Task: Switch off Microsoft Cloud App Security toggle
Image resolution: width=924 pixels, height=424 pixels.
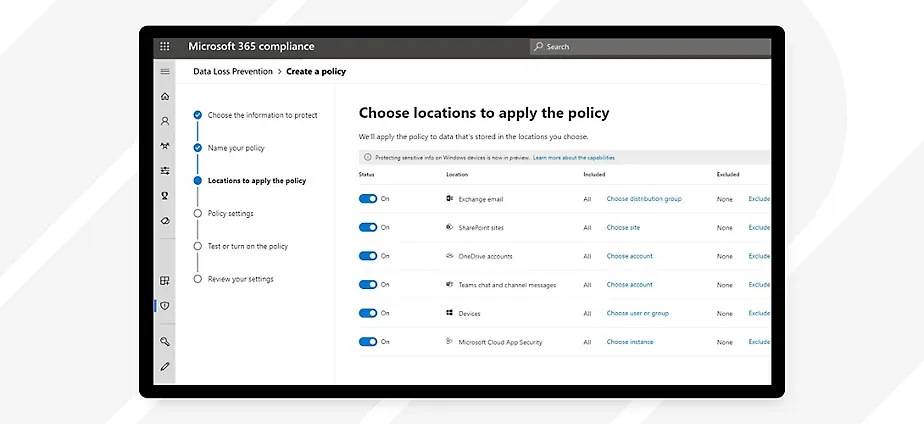Action: [368, 342]
